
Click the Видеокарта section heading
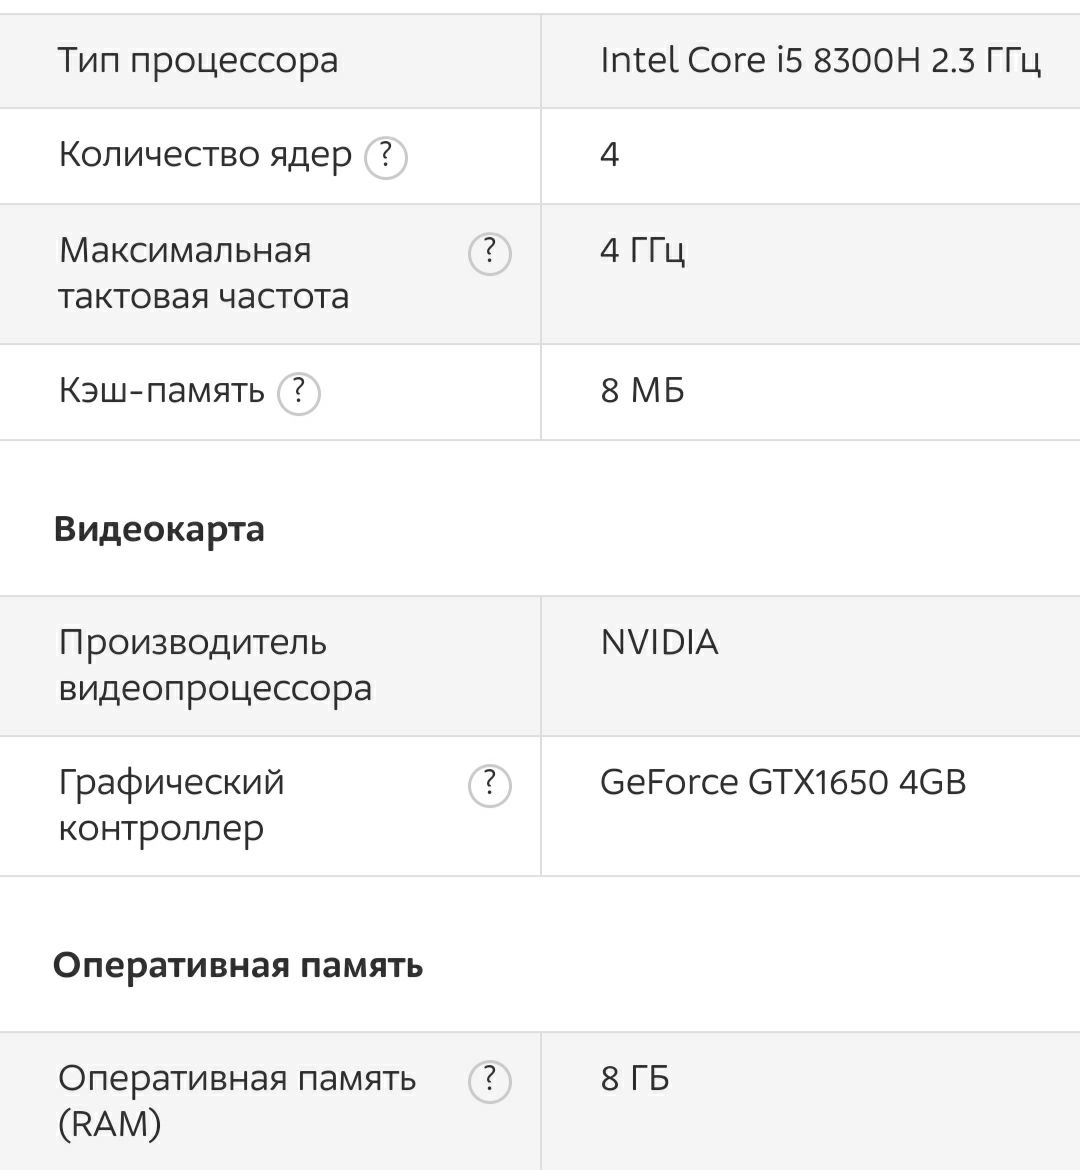pyautogui.click(x=159, y=530)
